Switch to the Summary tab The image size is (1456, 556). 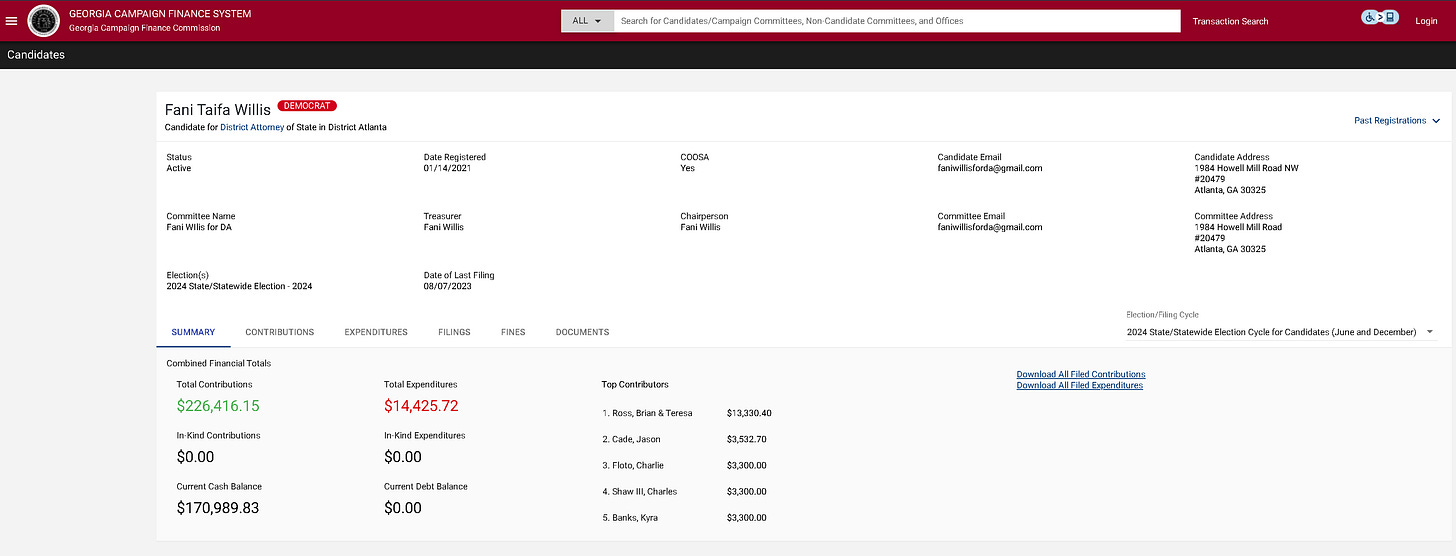(193, 332)
